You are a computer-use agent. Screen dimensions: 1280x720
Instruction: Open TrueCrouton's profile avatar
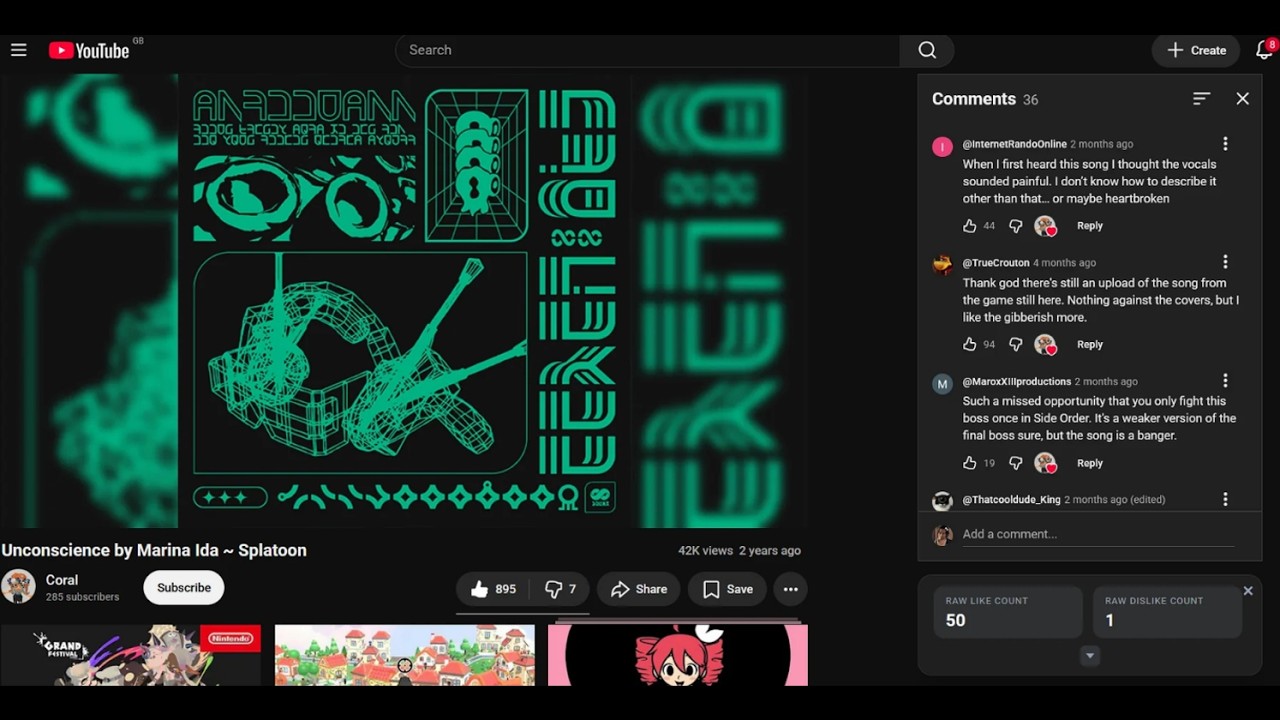pos(942,265)
